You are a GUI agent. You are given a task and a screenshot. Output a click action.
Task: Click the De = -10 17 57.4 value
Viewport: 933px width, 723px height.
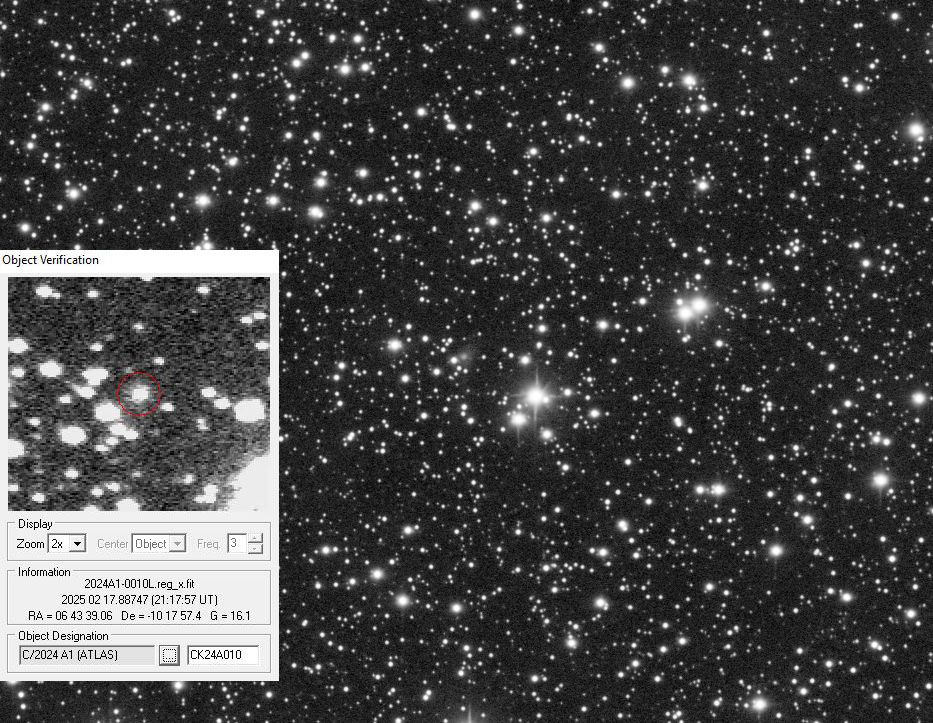point(161,615)
